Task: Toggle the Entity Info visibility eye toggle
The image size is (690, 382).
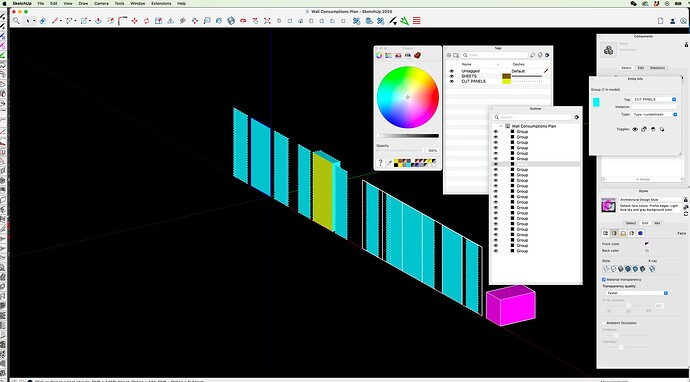Action: point(635,129)
